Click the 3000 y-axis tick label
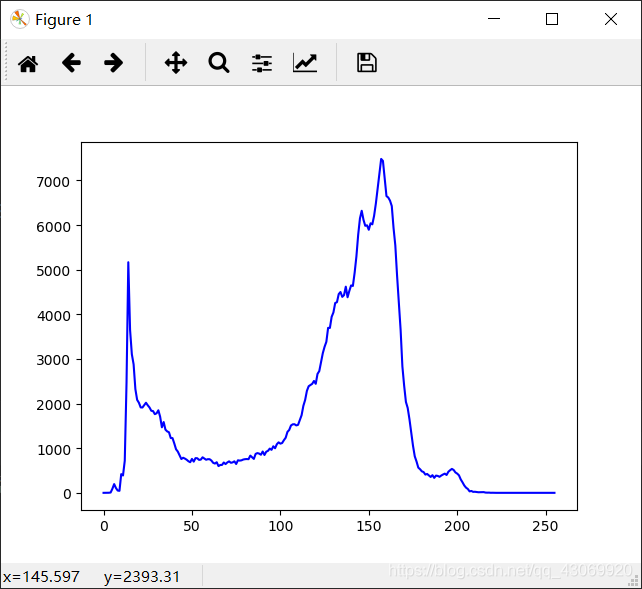 coord(53,360)
